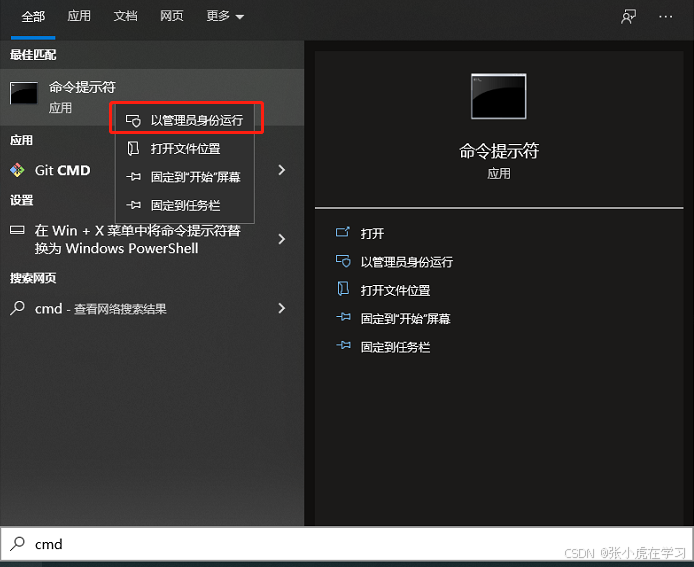
Task: Expand the cmd web search result arrow
Action: tap(281, 308)
